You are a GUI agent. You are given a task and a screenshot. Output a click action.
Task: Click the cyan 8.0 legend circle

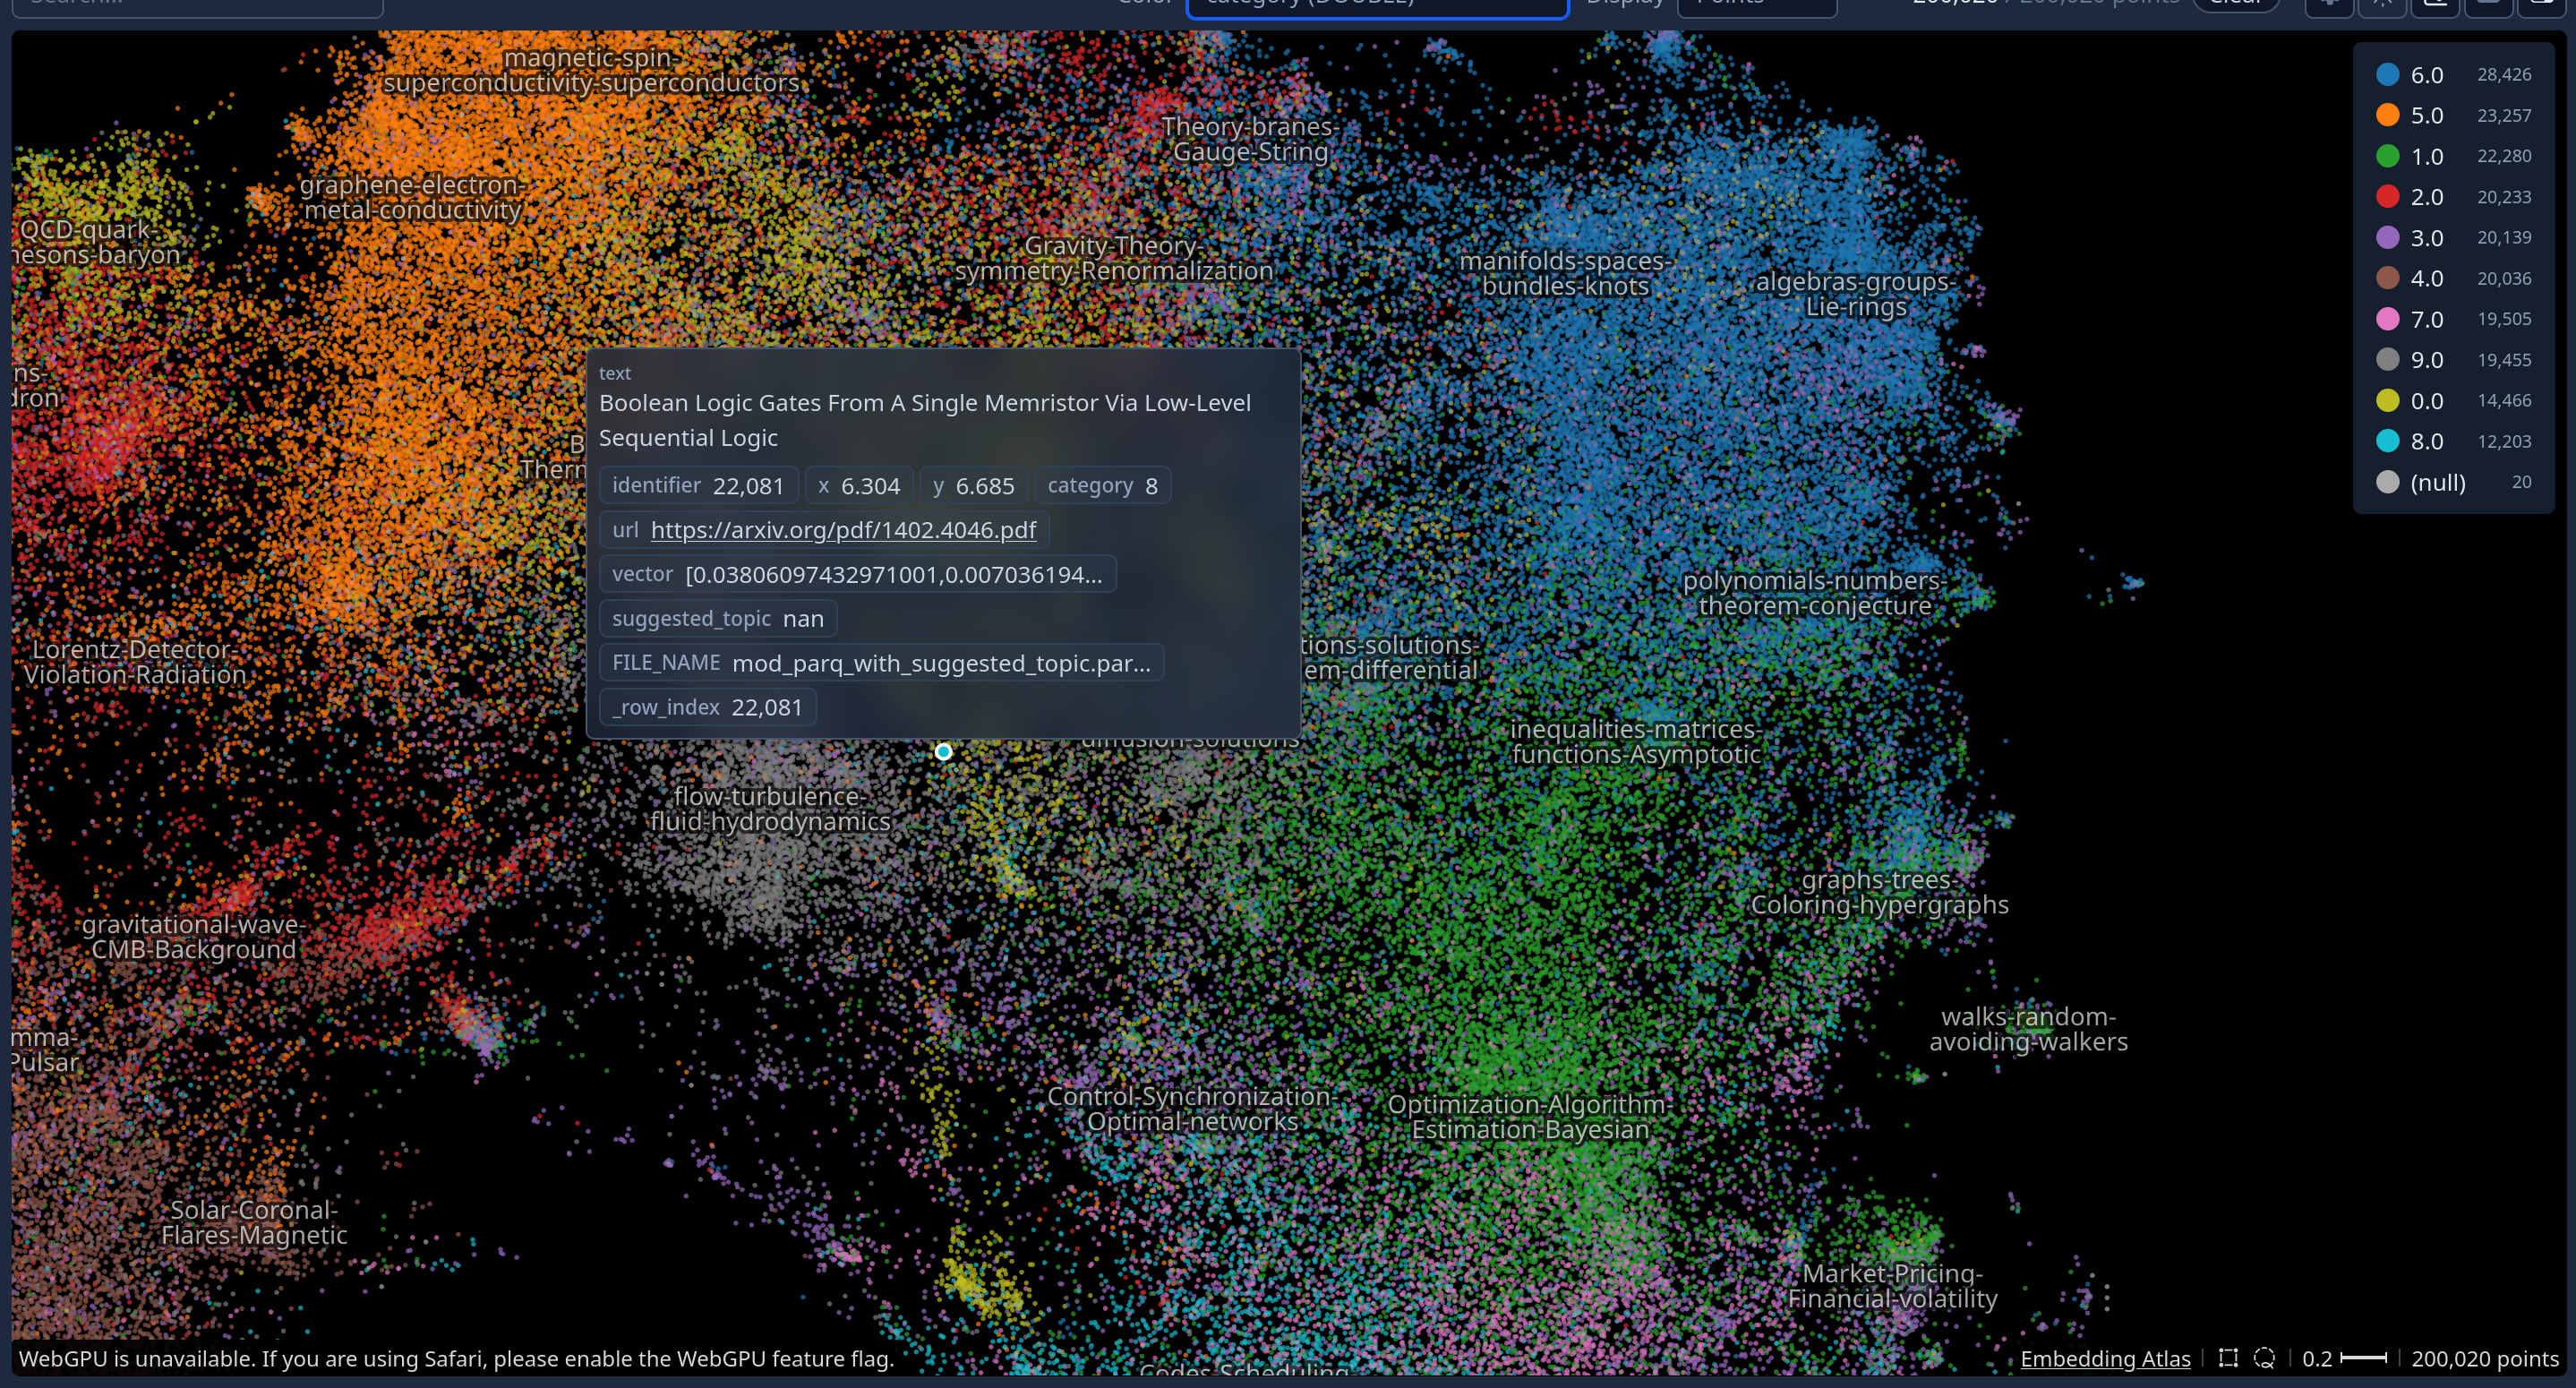tap(2387, 441)
